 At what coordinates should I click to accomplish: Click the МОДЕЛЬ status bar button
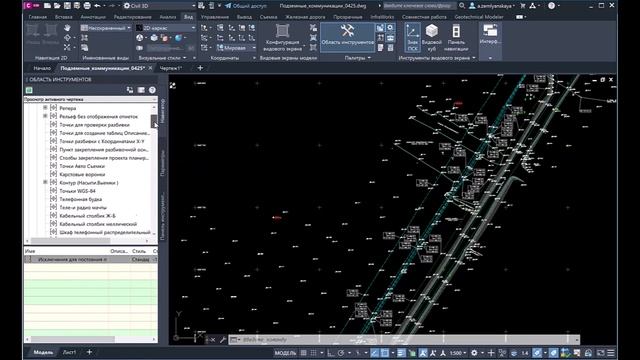click(x=285, y=353)
